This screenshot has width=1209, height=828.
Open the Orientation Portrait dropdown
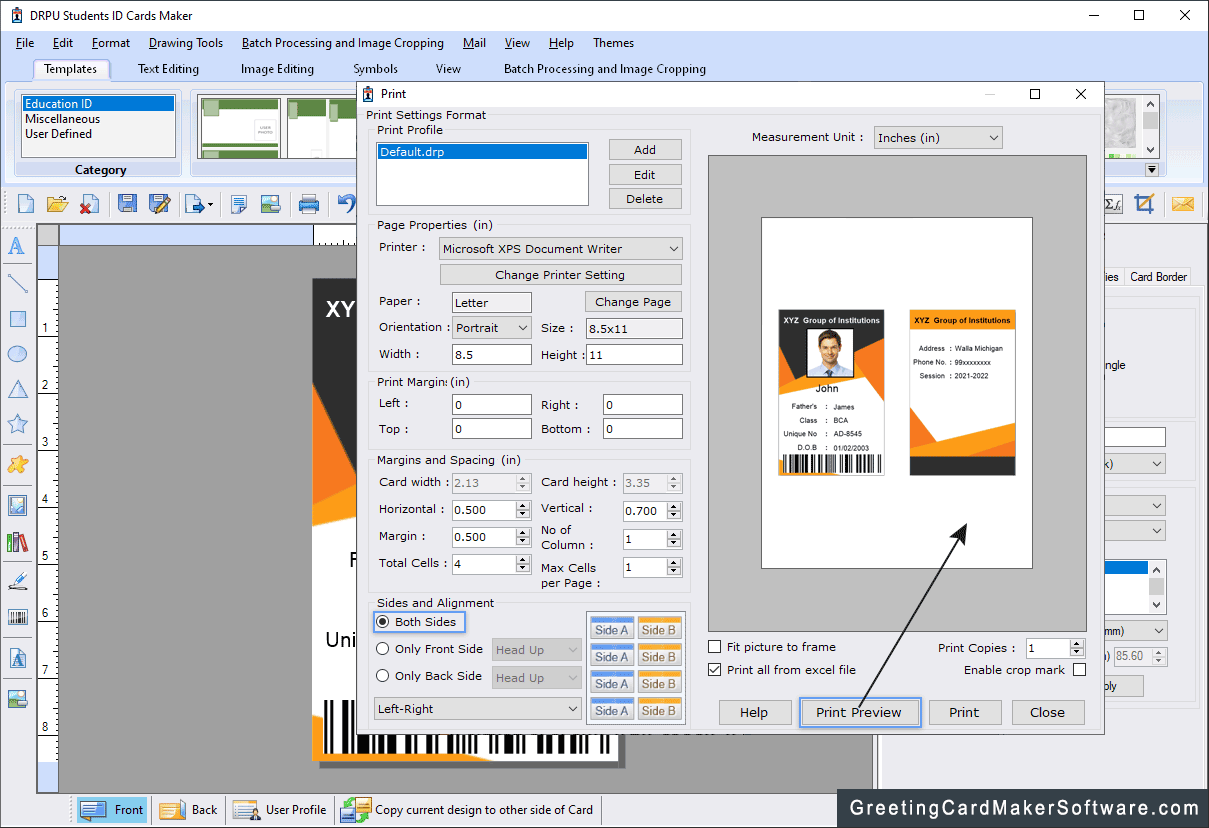point(492,328)
